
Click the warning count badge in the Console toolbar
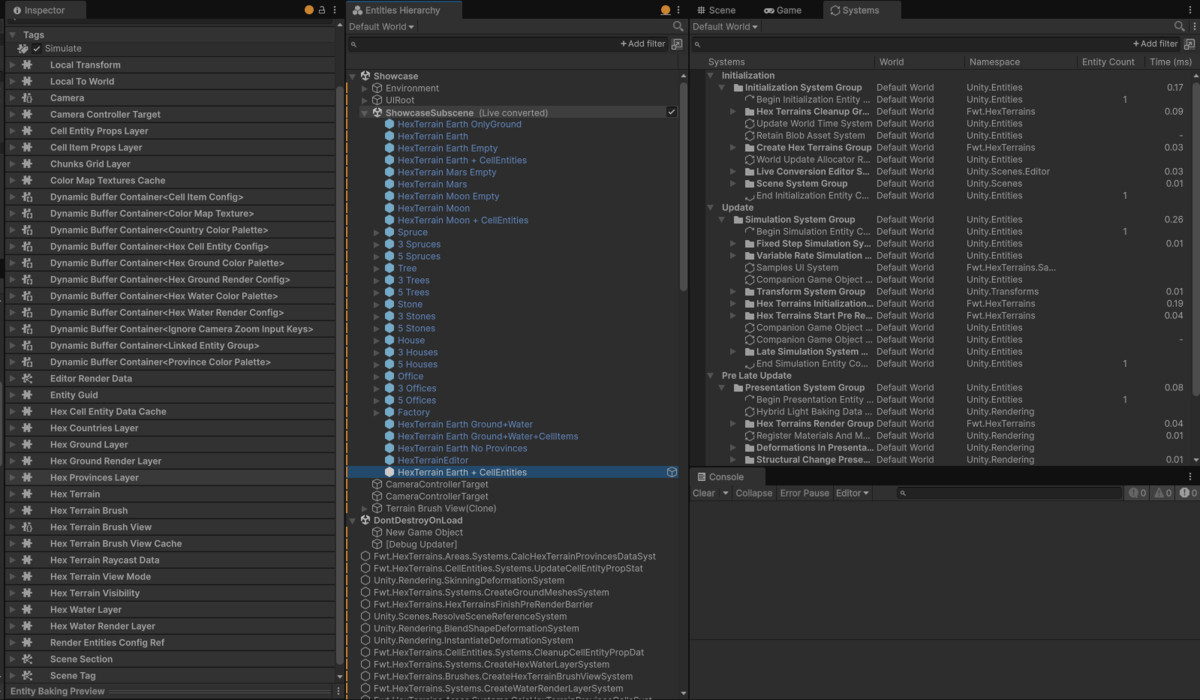1160,492
